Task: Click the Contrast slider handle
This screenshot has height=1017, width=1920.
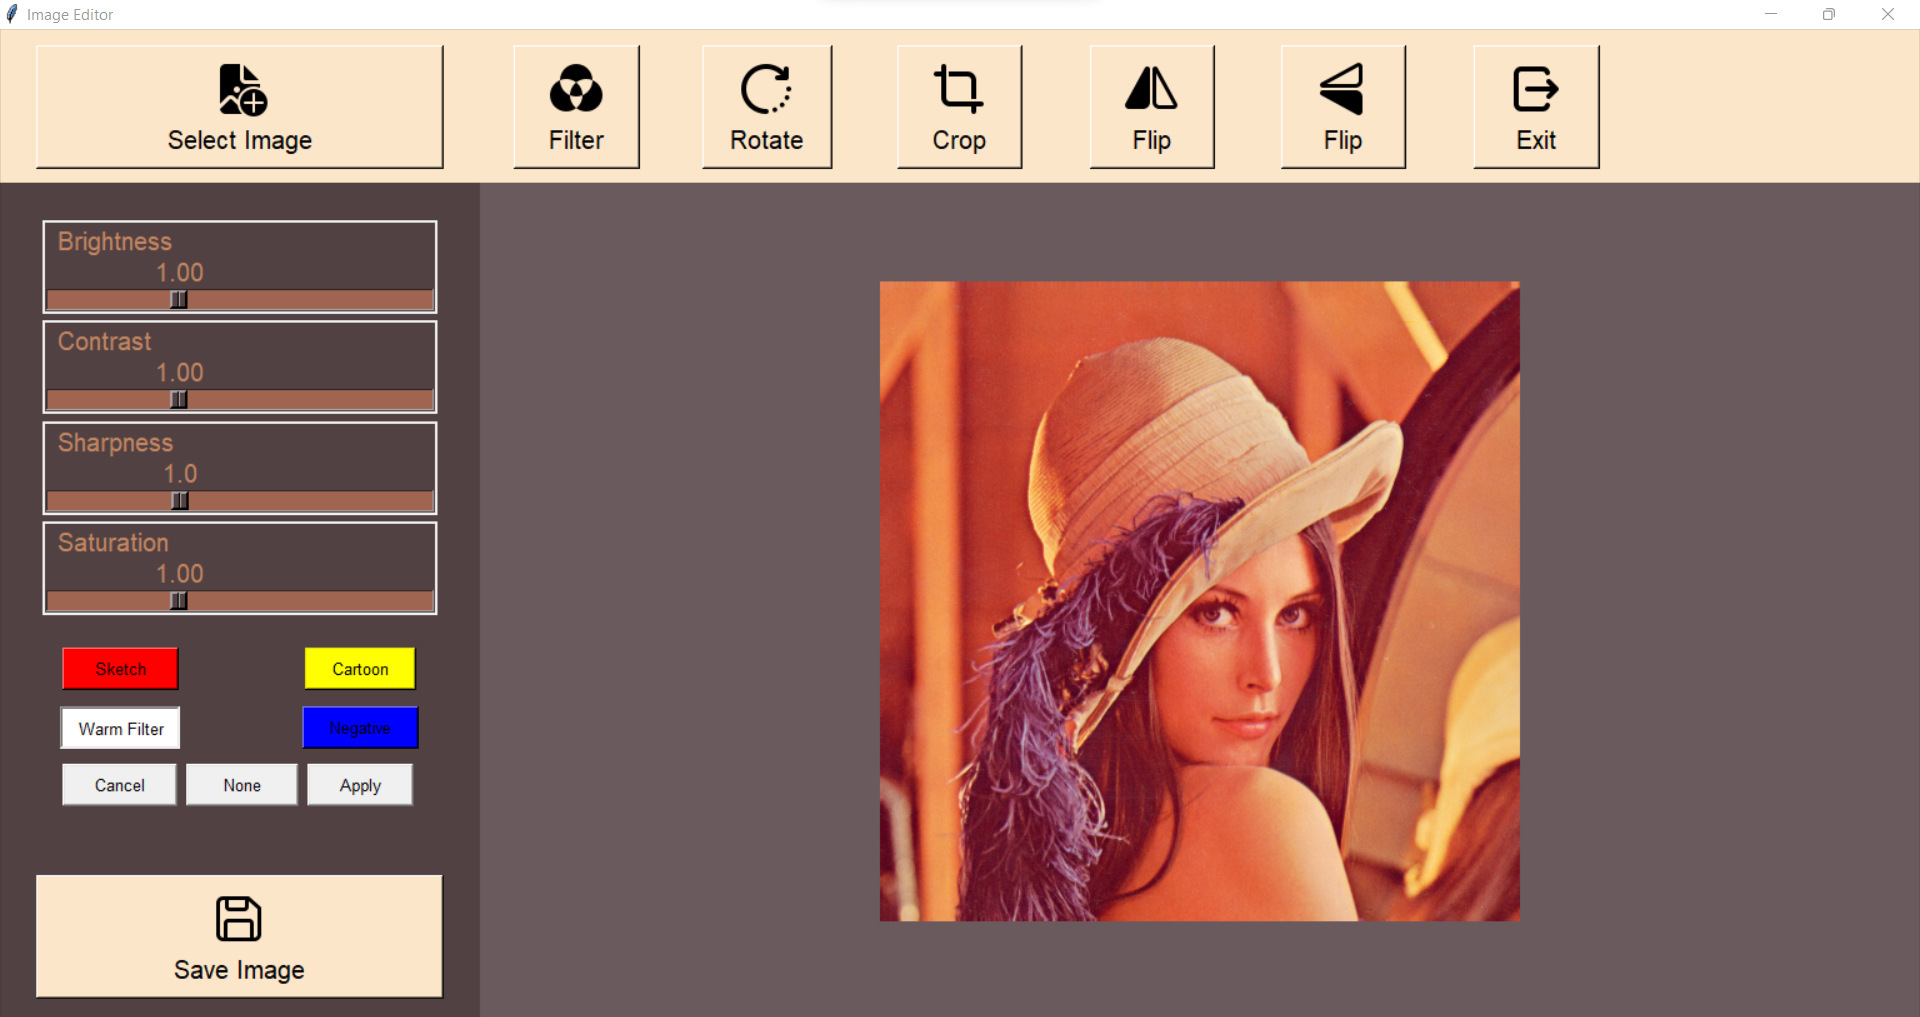Action: coord(178,400)
